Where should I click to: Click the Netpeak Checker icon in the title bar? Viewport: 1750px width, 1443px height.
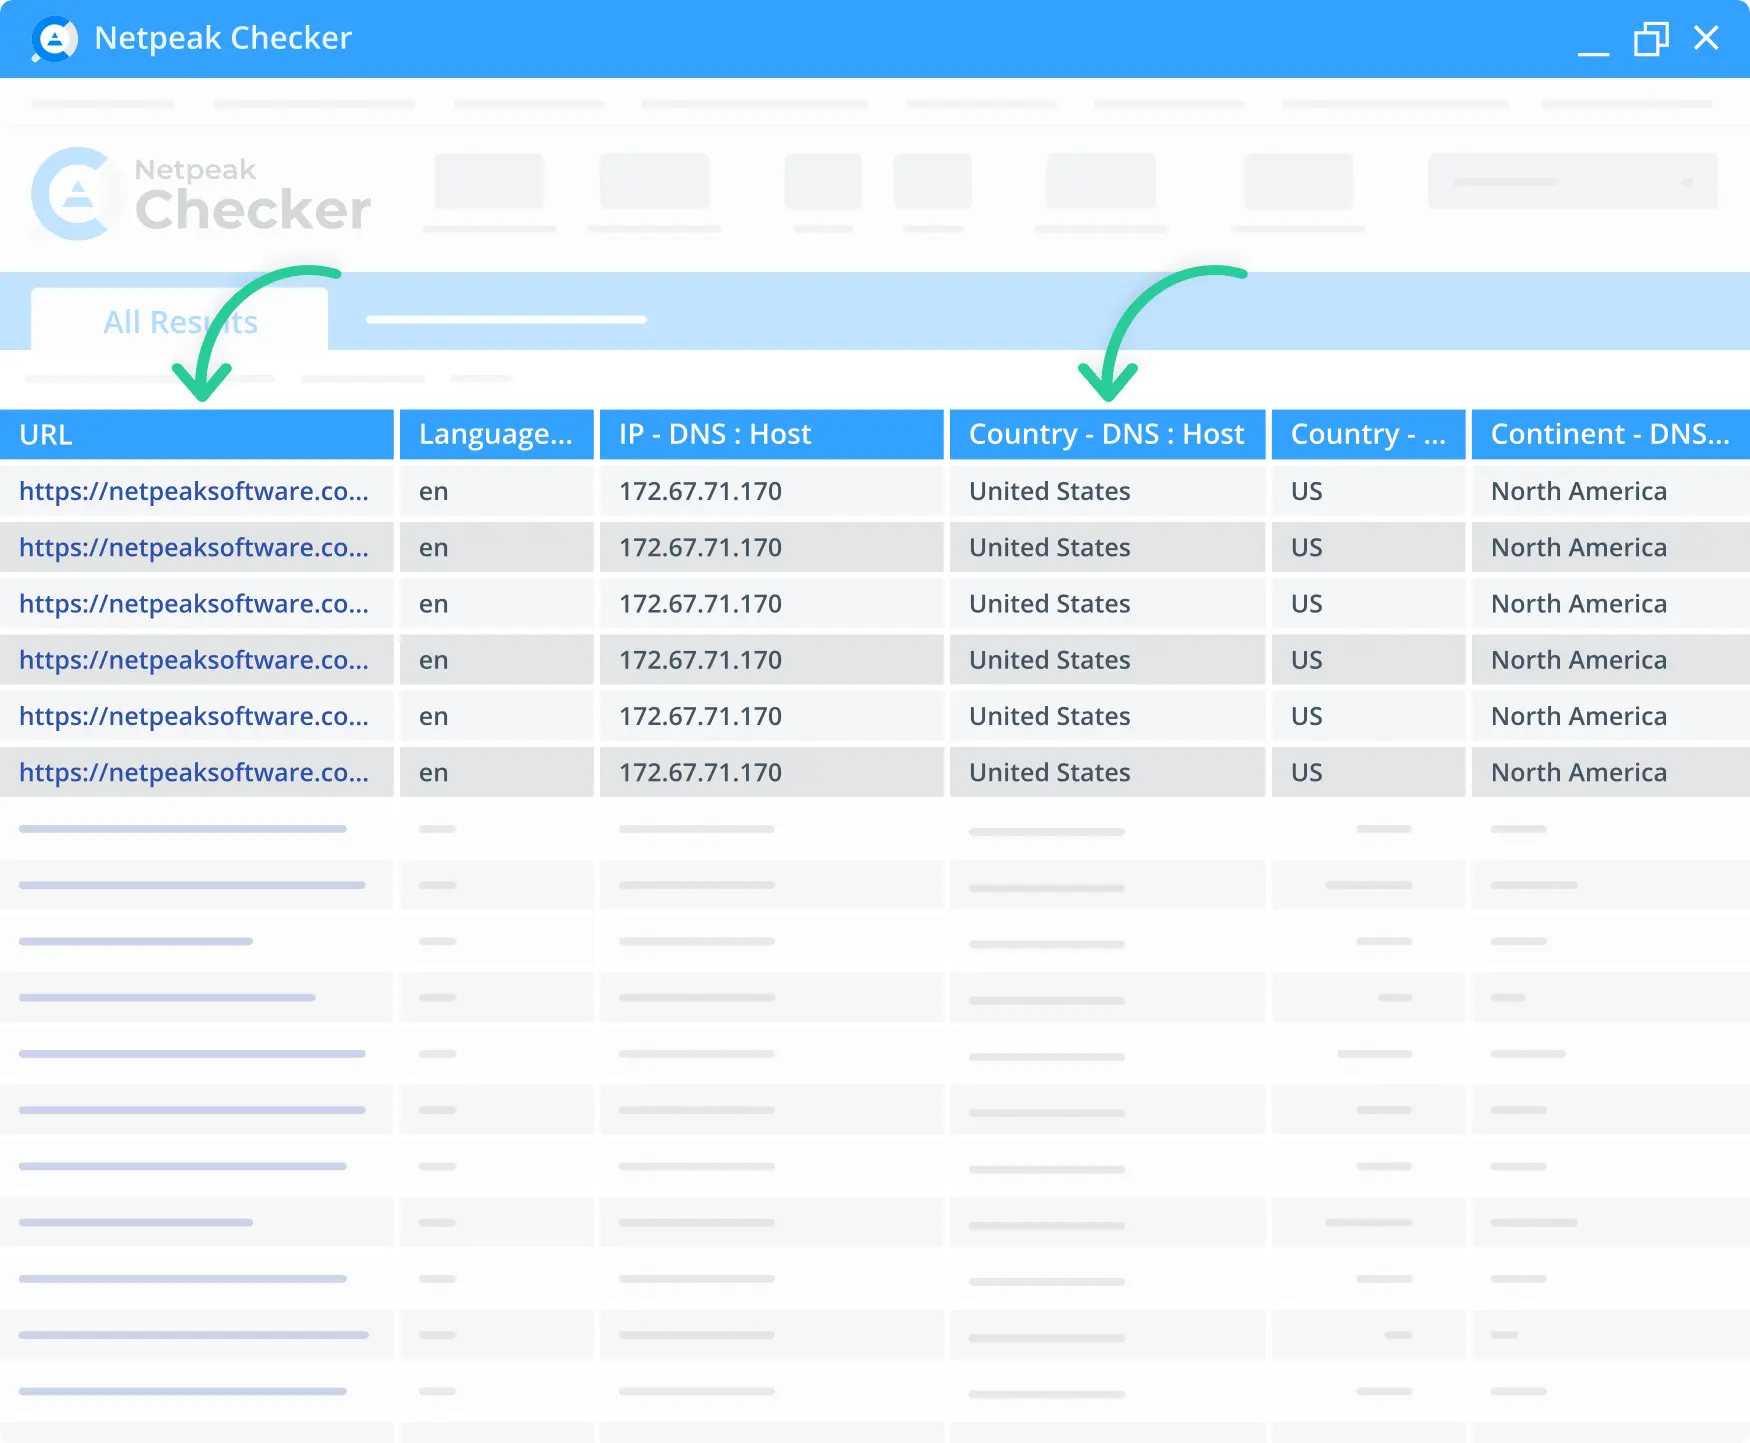click(x=54, y=39)
